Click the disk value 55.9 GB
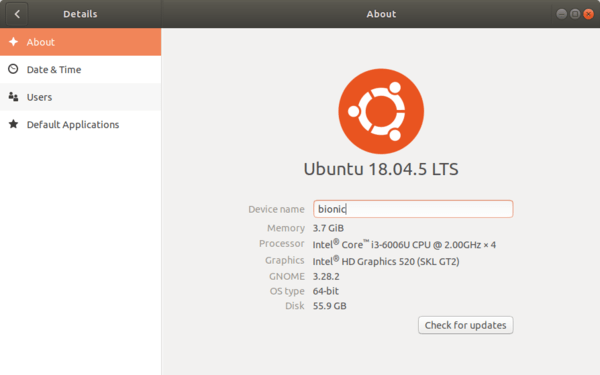The width and height of the screenshot is (600, 375). (329, 306)
